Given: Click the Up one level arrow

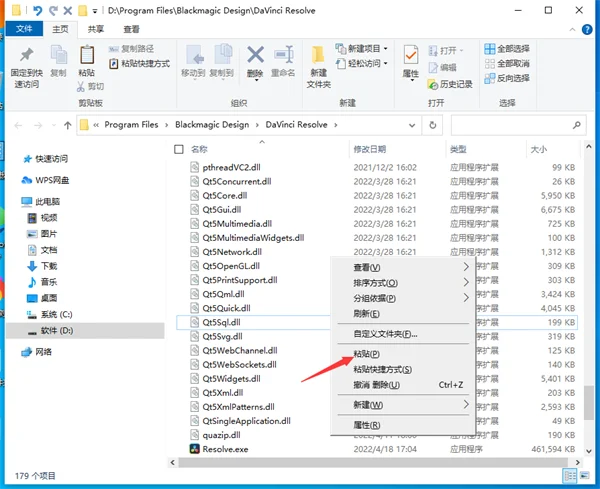Looking at the screenshot, I should [68, 125].
